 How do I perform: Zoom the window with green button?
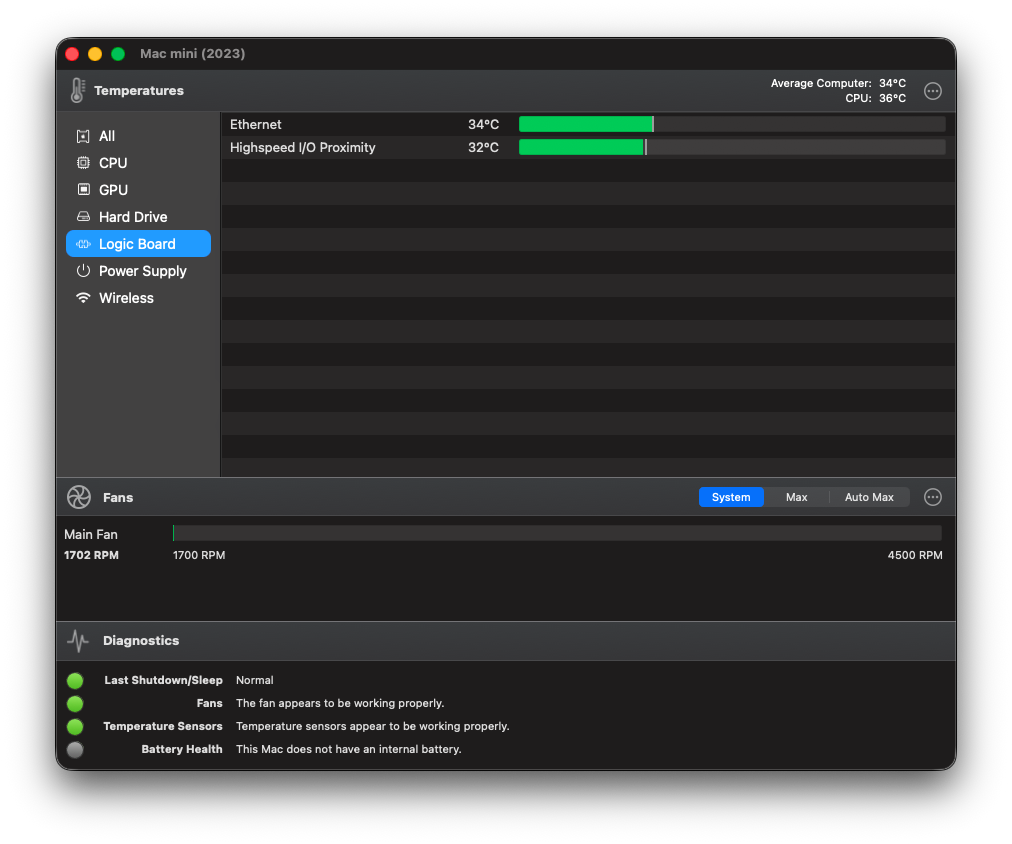point(118,54)
